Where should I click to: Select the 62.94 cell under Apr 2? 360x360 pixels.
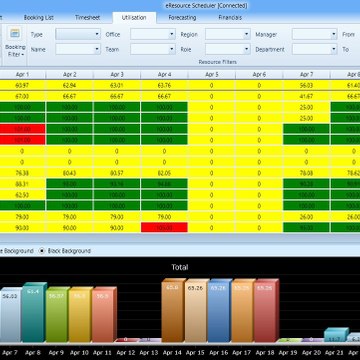(70, 85)
